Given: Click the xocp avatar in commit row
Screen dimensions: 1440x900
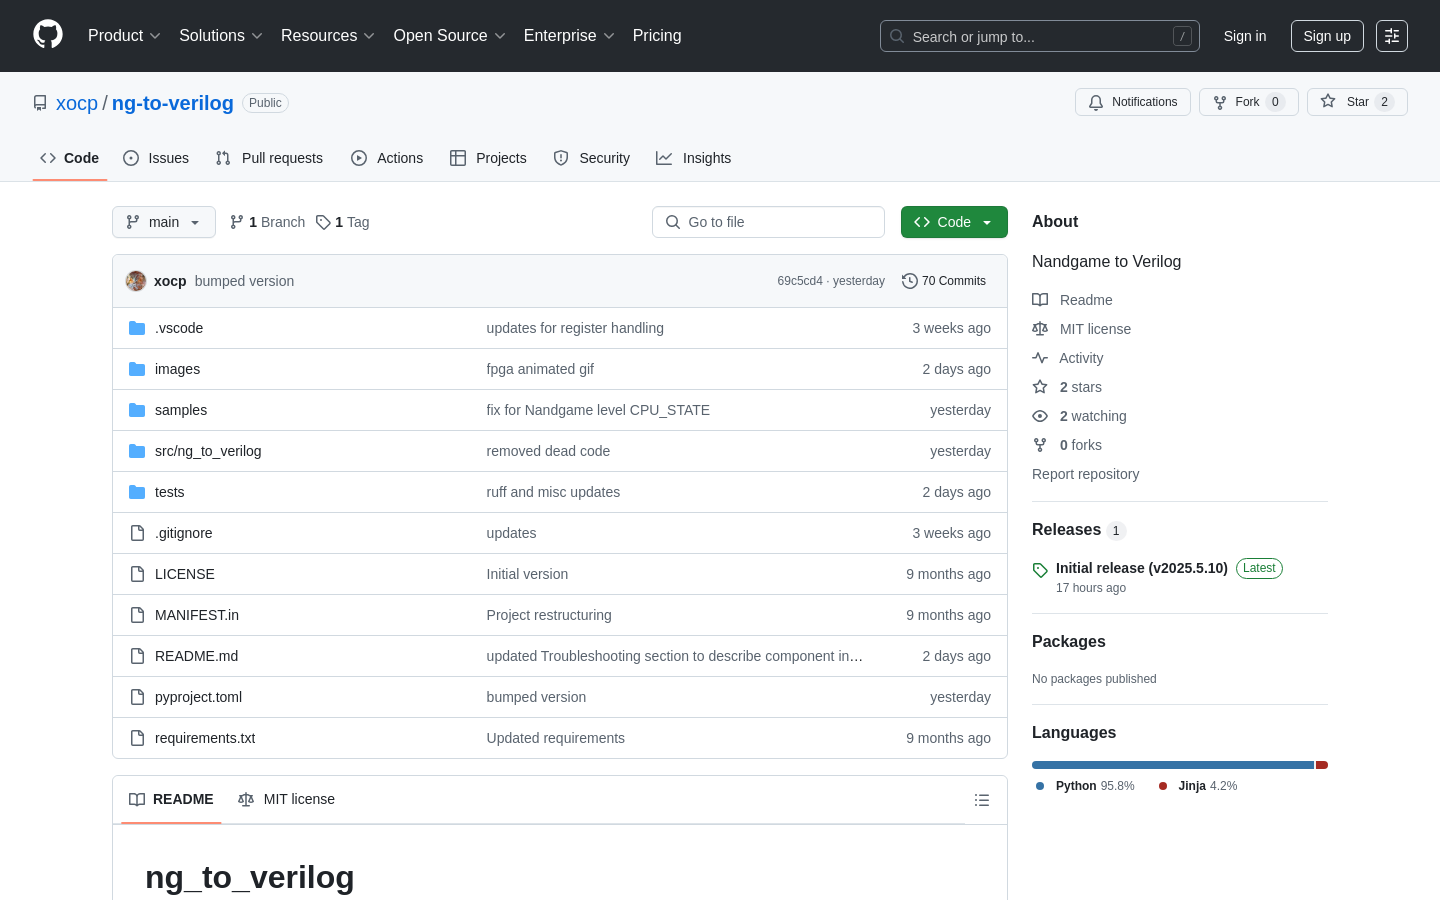Looking at the screenshot, I should click(x=136, y=281).
